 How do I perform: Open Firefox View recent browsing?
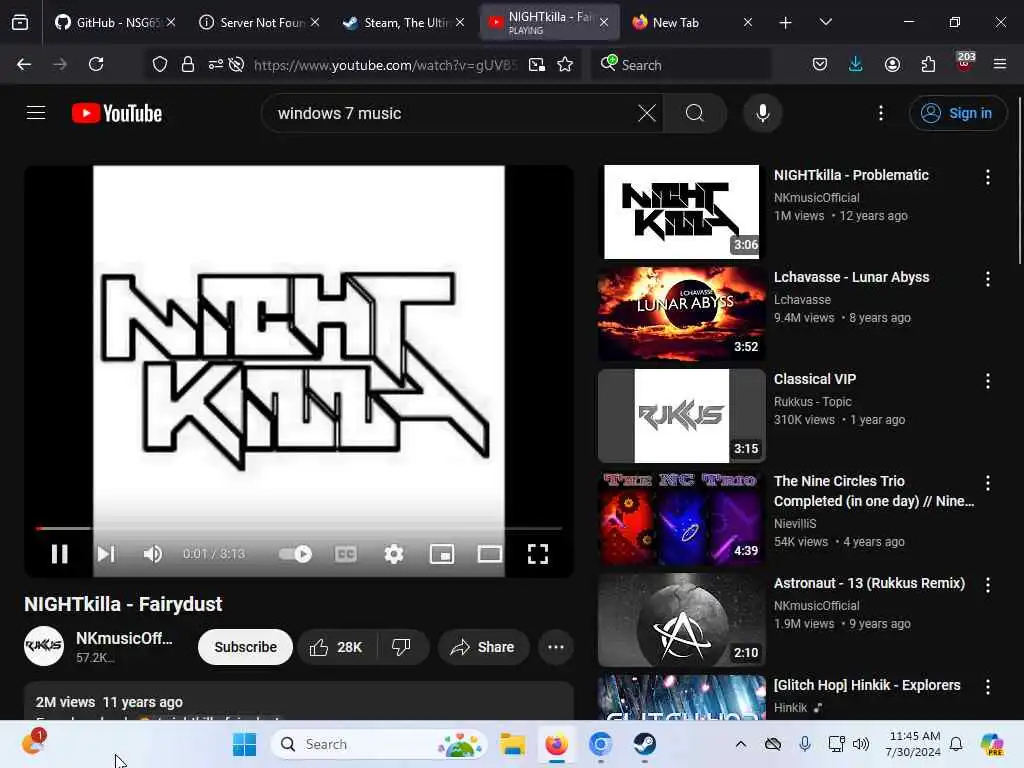pos(20,22)
